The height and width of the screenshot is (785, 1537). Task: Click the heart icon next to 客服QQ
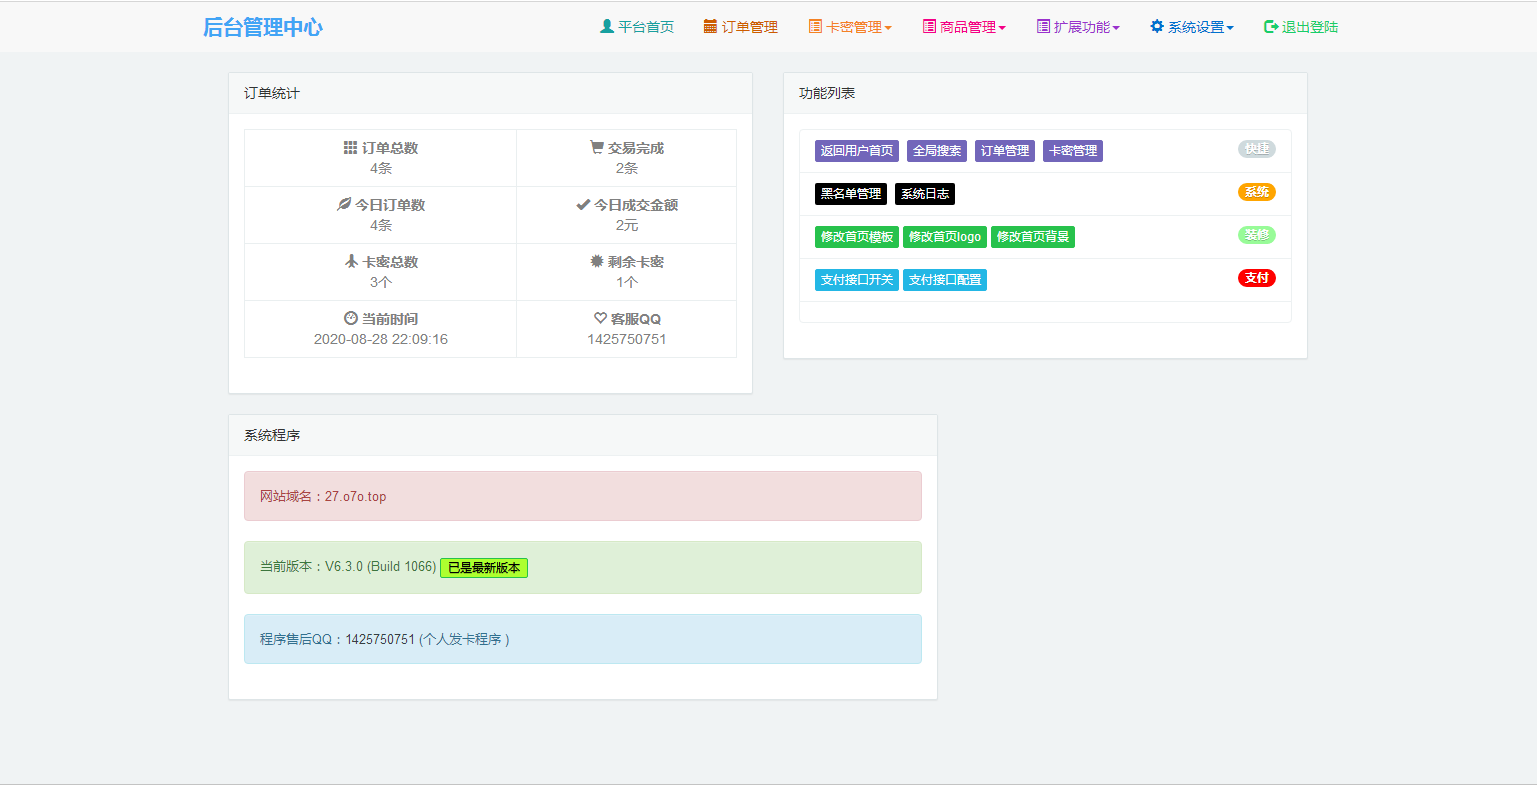pos(600,319)
